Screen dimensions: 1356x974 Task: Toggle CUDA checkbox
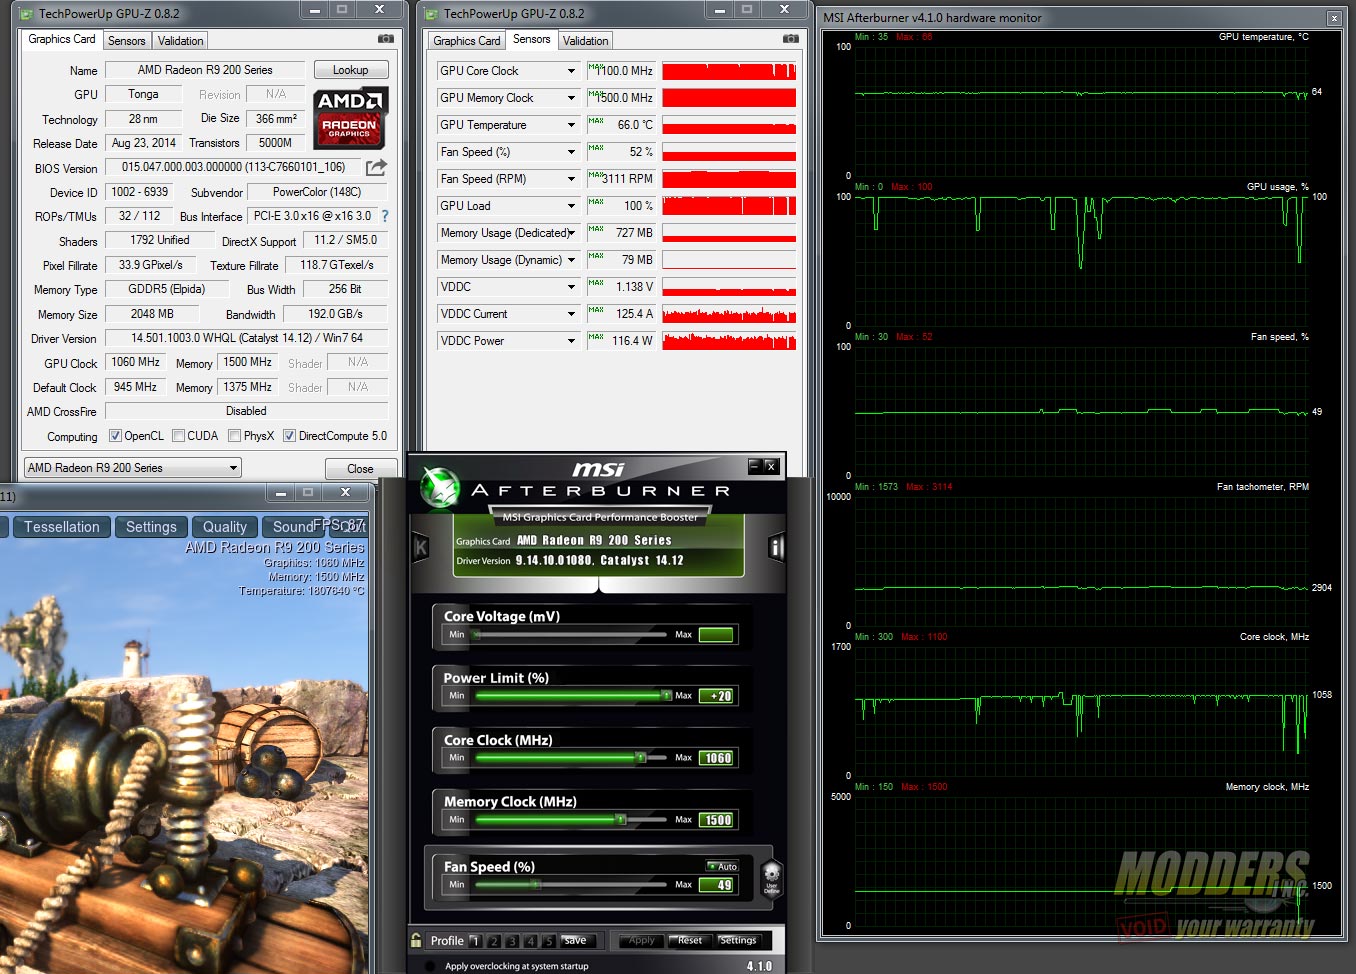pos(178,436)
